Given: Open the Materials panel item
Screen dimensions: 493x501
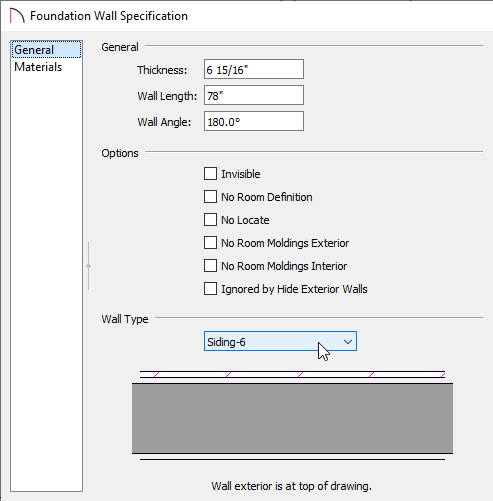Looking at the screenshot, I should coord(38,67).
